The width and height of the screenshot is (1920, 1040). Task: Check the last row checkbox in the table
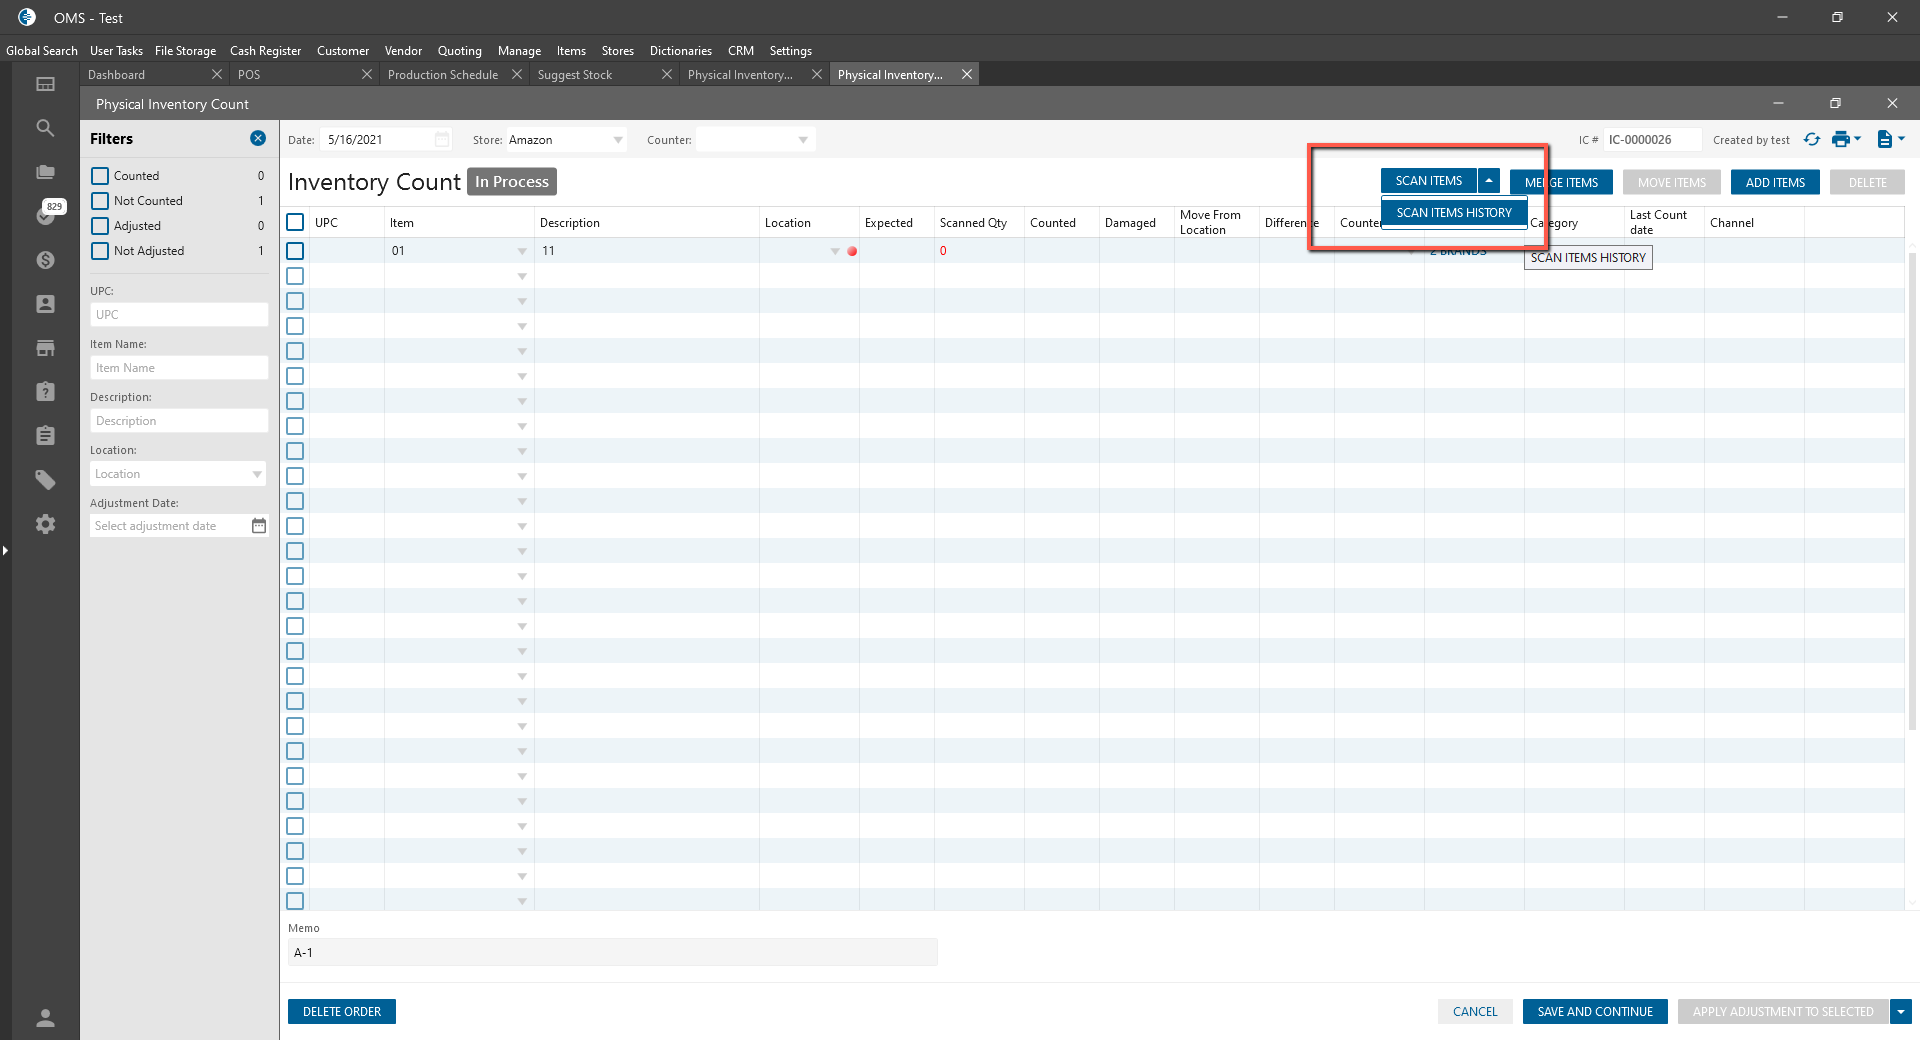pos(295,901)
